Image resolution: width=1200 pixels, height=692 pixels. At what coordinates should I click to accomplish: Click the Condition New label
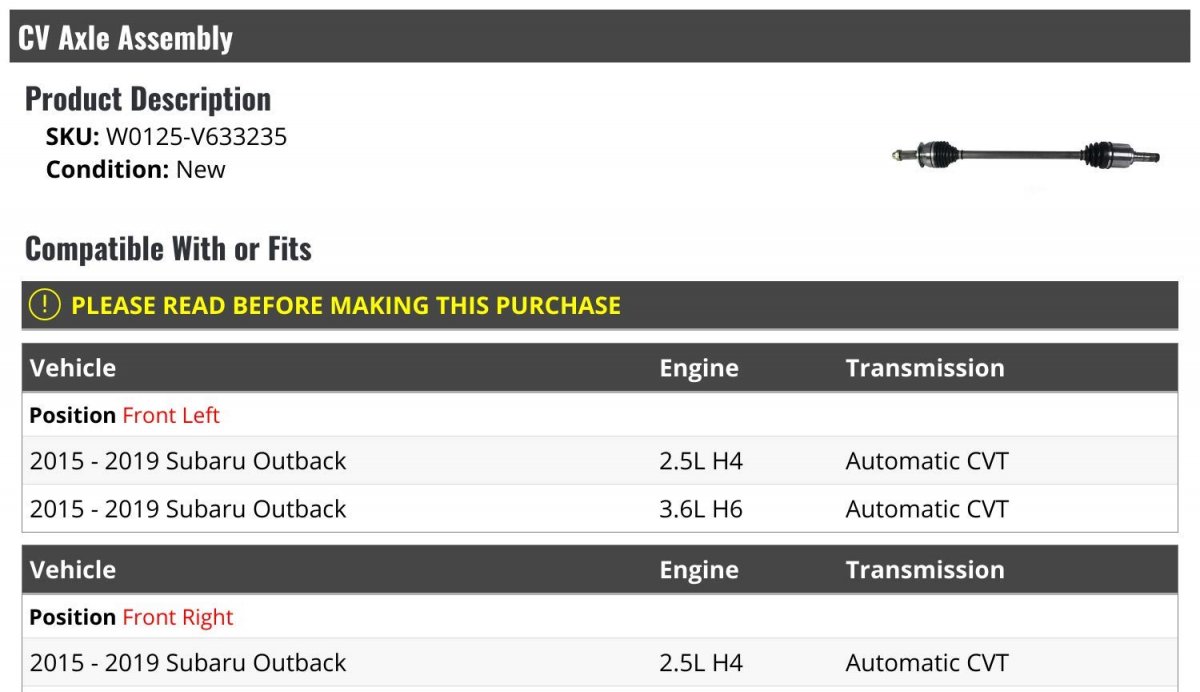point(136,169)
